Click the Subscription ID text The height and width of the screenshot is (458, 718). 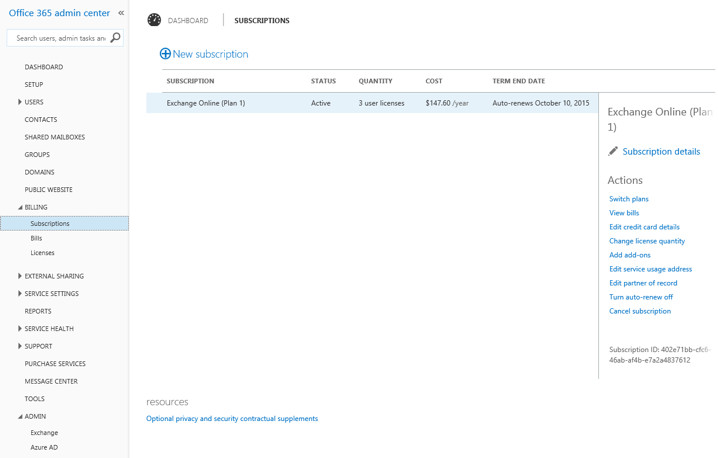pos(659,354)
